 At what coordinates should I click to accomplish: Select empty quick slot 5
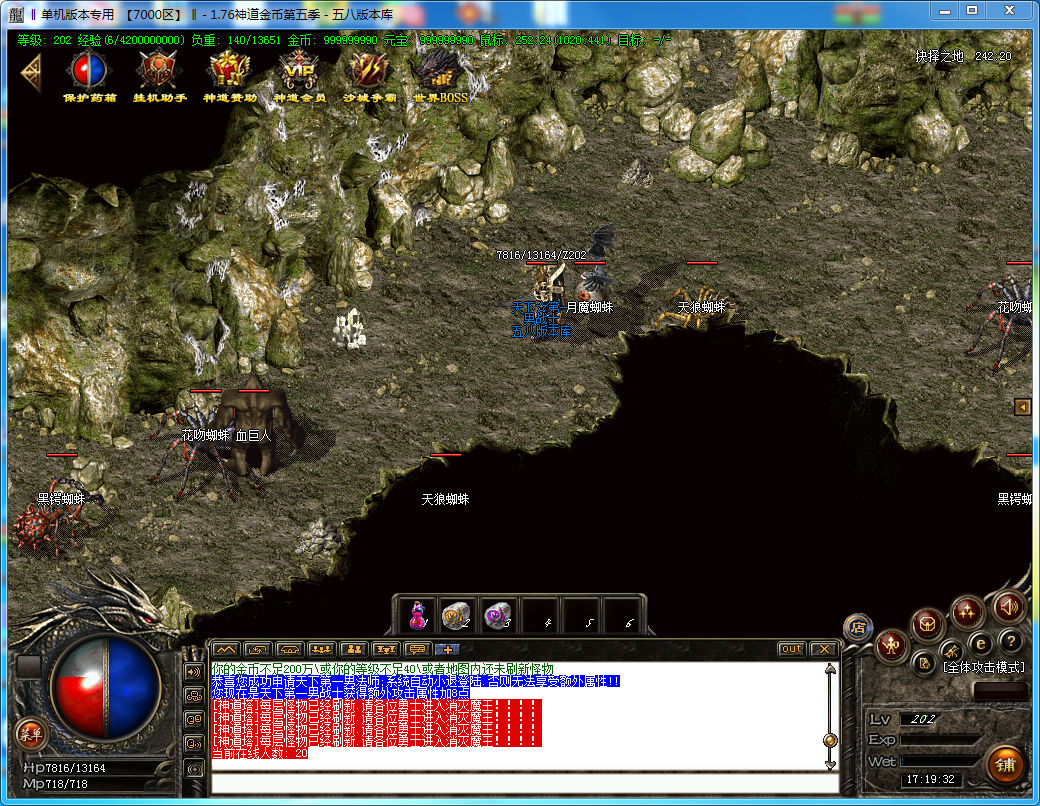coord(580,616)
